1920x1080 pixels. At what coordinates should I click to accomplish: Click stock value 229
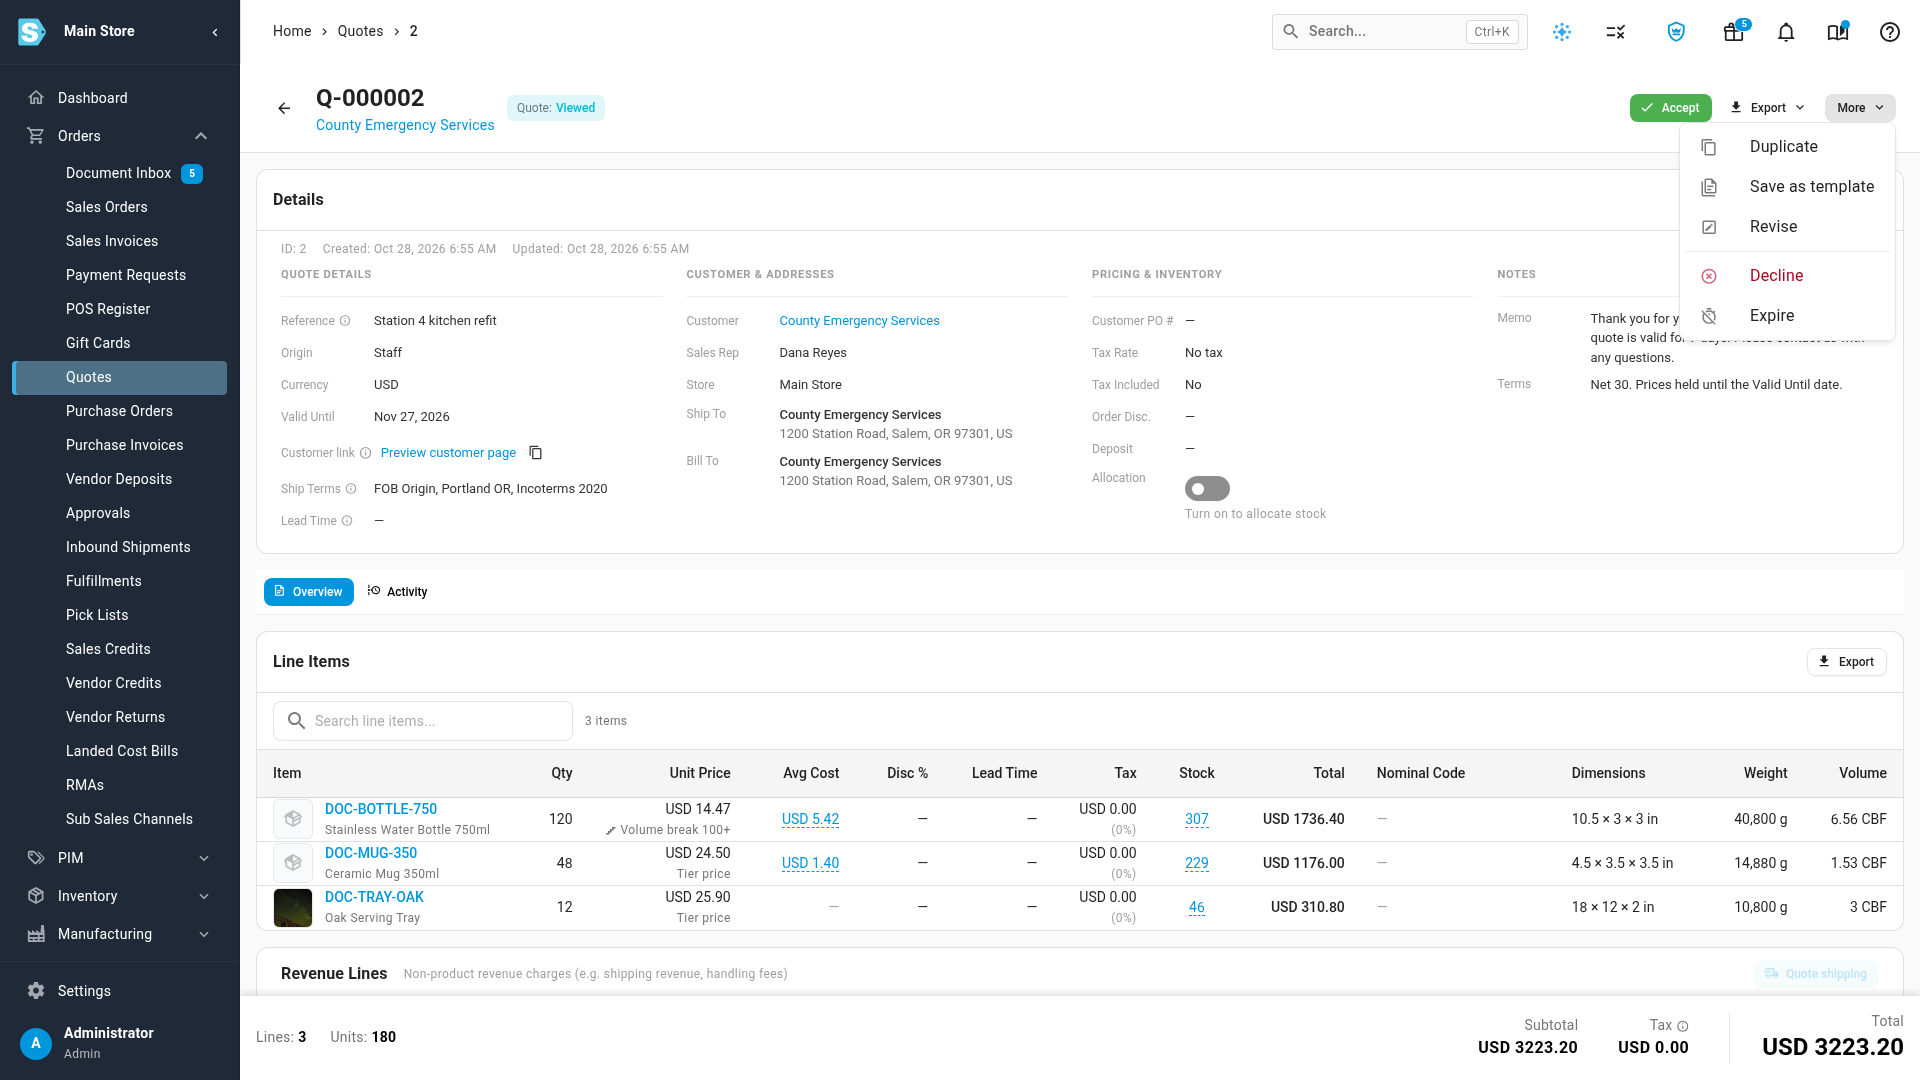point(1196,863)
